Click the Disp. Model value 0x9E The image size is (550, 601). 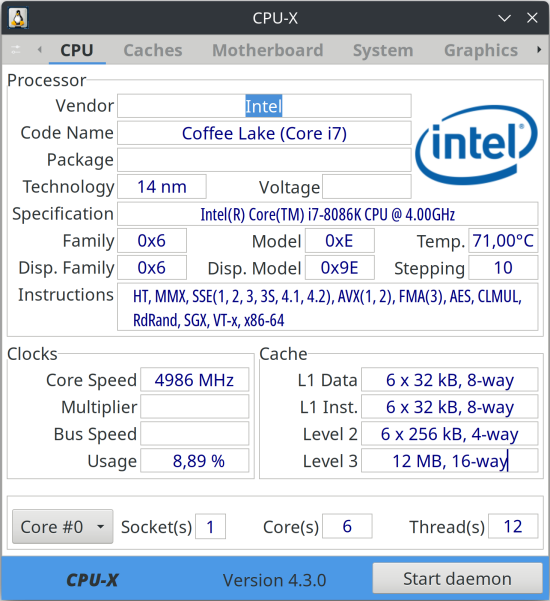coord(340,268)
